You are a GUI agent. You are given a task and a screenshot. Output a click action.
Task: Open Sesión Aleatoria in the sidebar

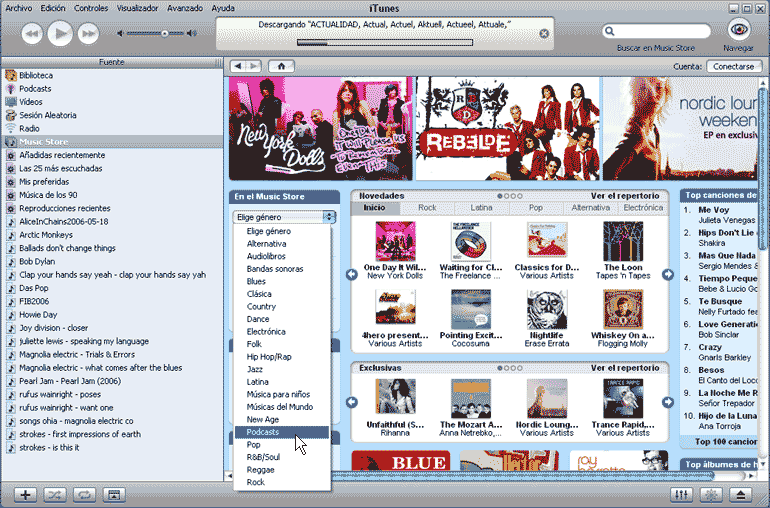(x=112, y=115)
